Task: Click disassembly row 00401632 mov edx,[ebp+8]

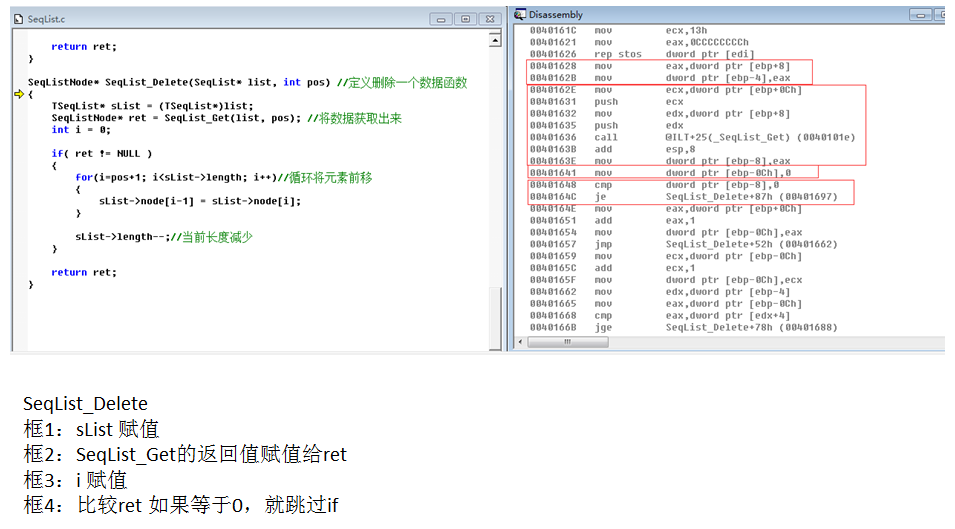Action: 660,113
